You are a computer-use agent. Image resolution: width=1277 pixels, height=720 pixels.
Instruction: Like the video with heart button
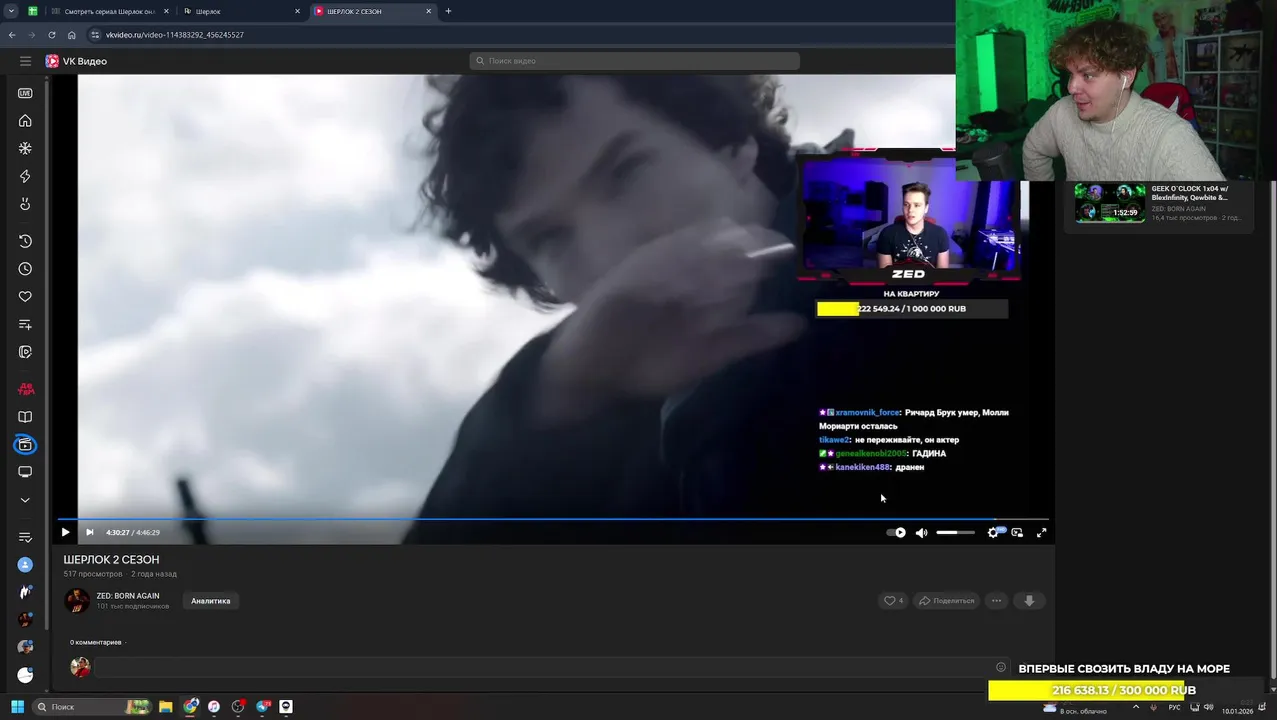point(893,601)
